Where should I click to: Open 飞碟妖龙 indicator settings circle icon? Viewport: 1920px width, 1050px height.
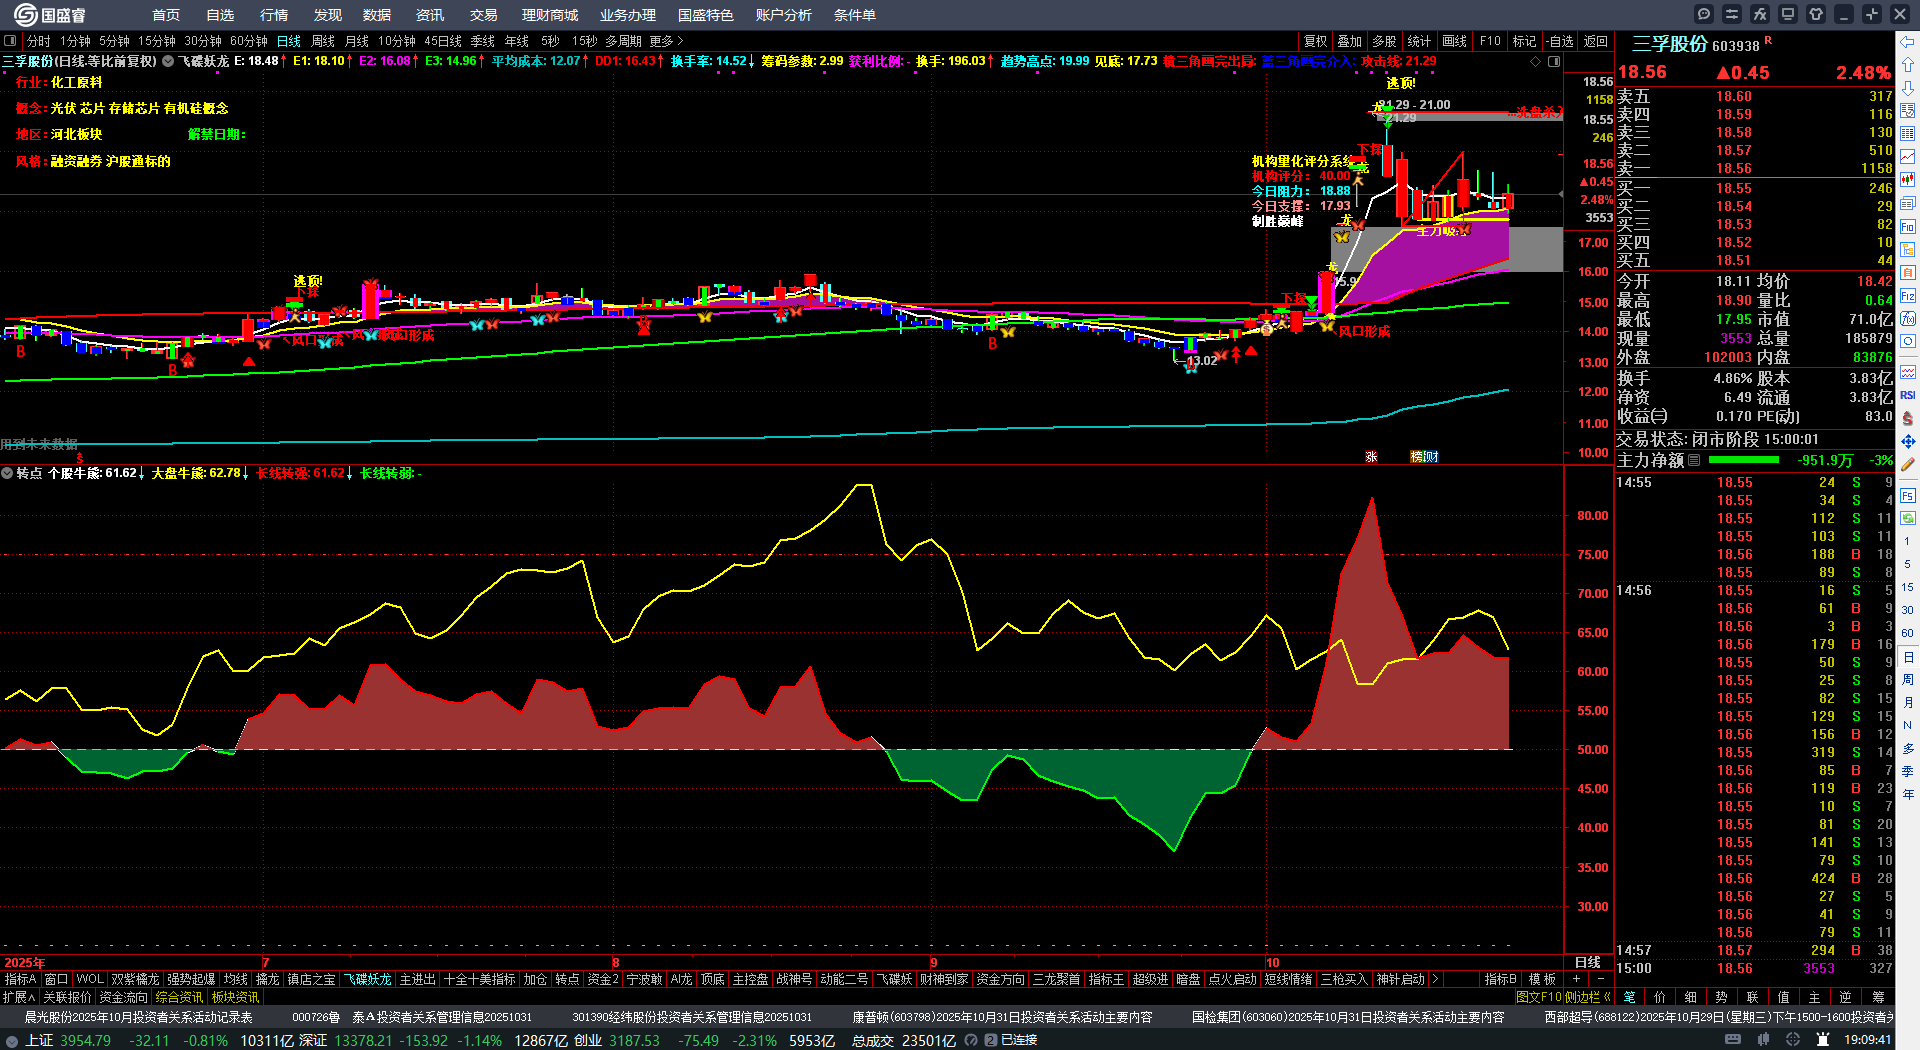[x=168, y=61]
